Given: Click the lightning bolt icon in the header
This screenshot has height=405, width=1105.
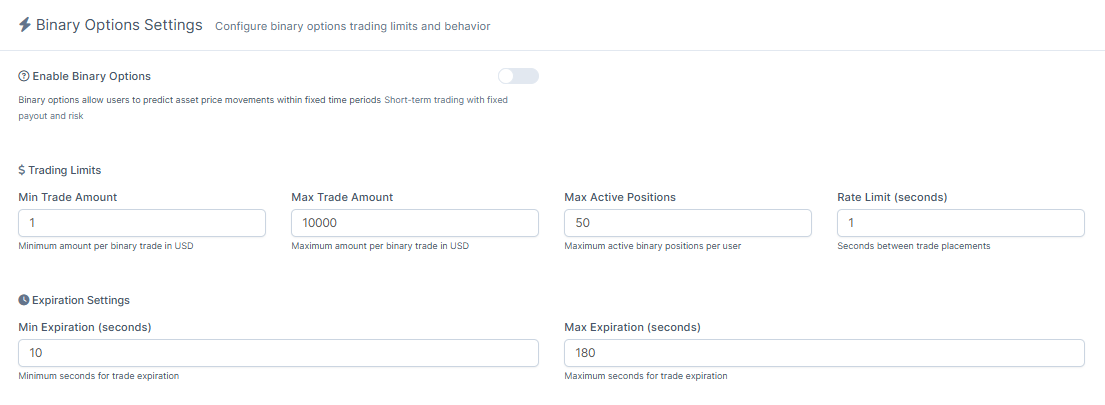Looking at the screenshot, I should [25, 25].
